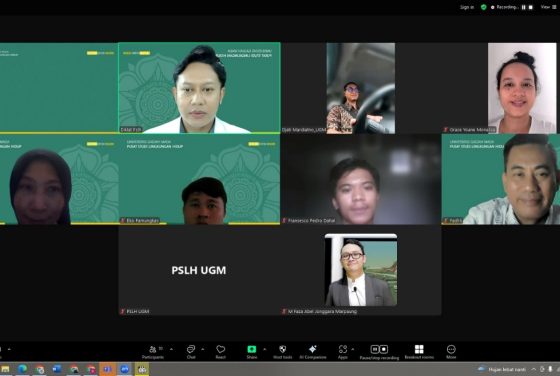Open Breakout rooms
This screenshot has height=376, width=560.
click(419, 352)
